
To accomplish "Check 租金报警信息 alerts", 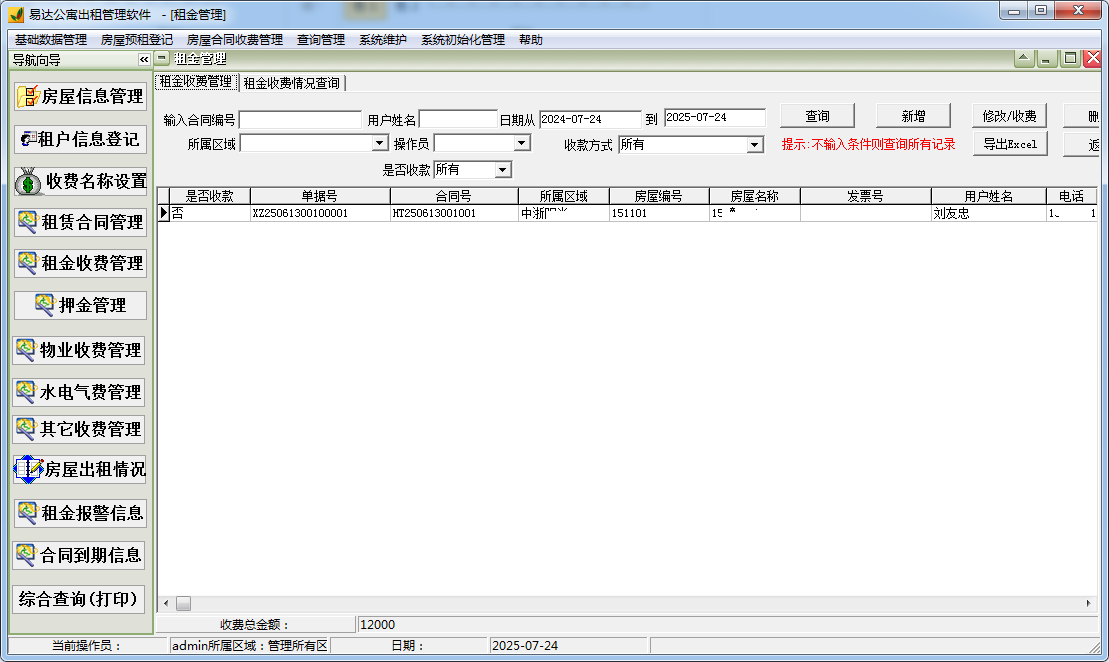I will (80, 513).
